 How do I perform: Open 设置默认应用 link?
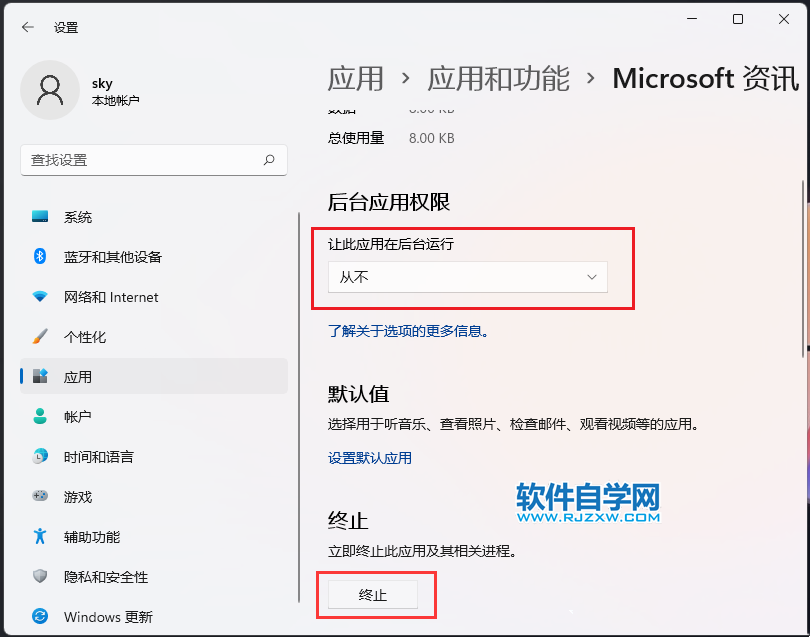[x=369, y=458]
